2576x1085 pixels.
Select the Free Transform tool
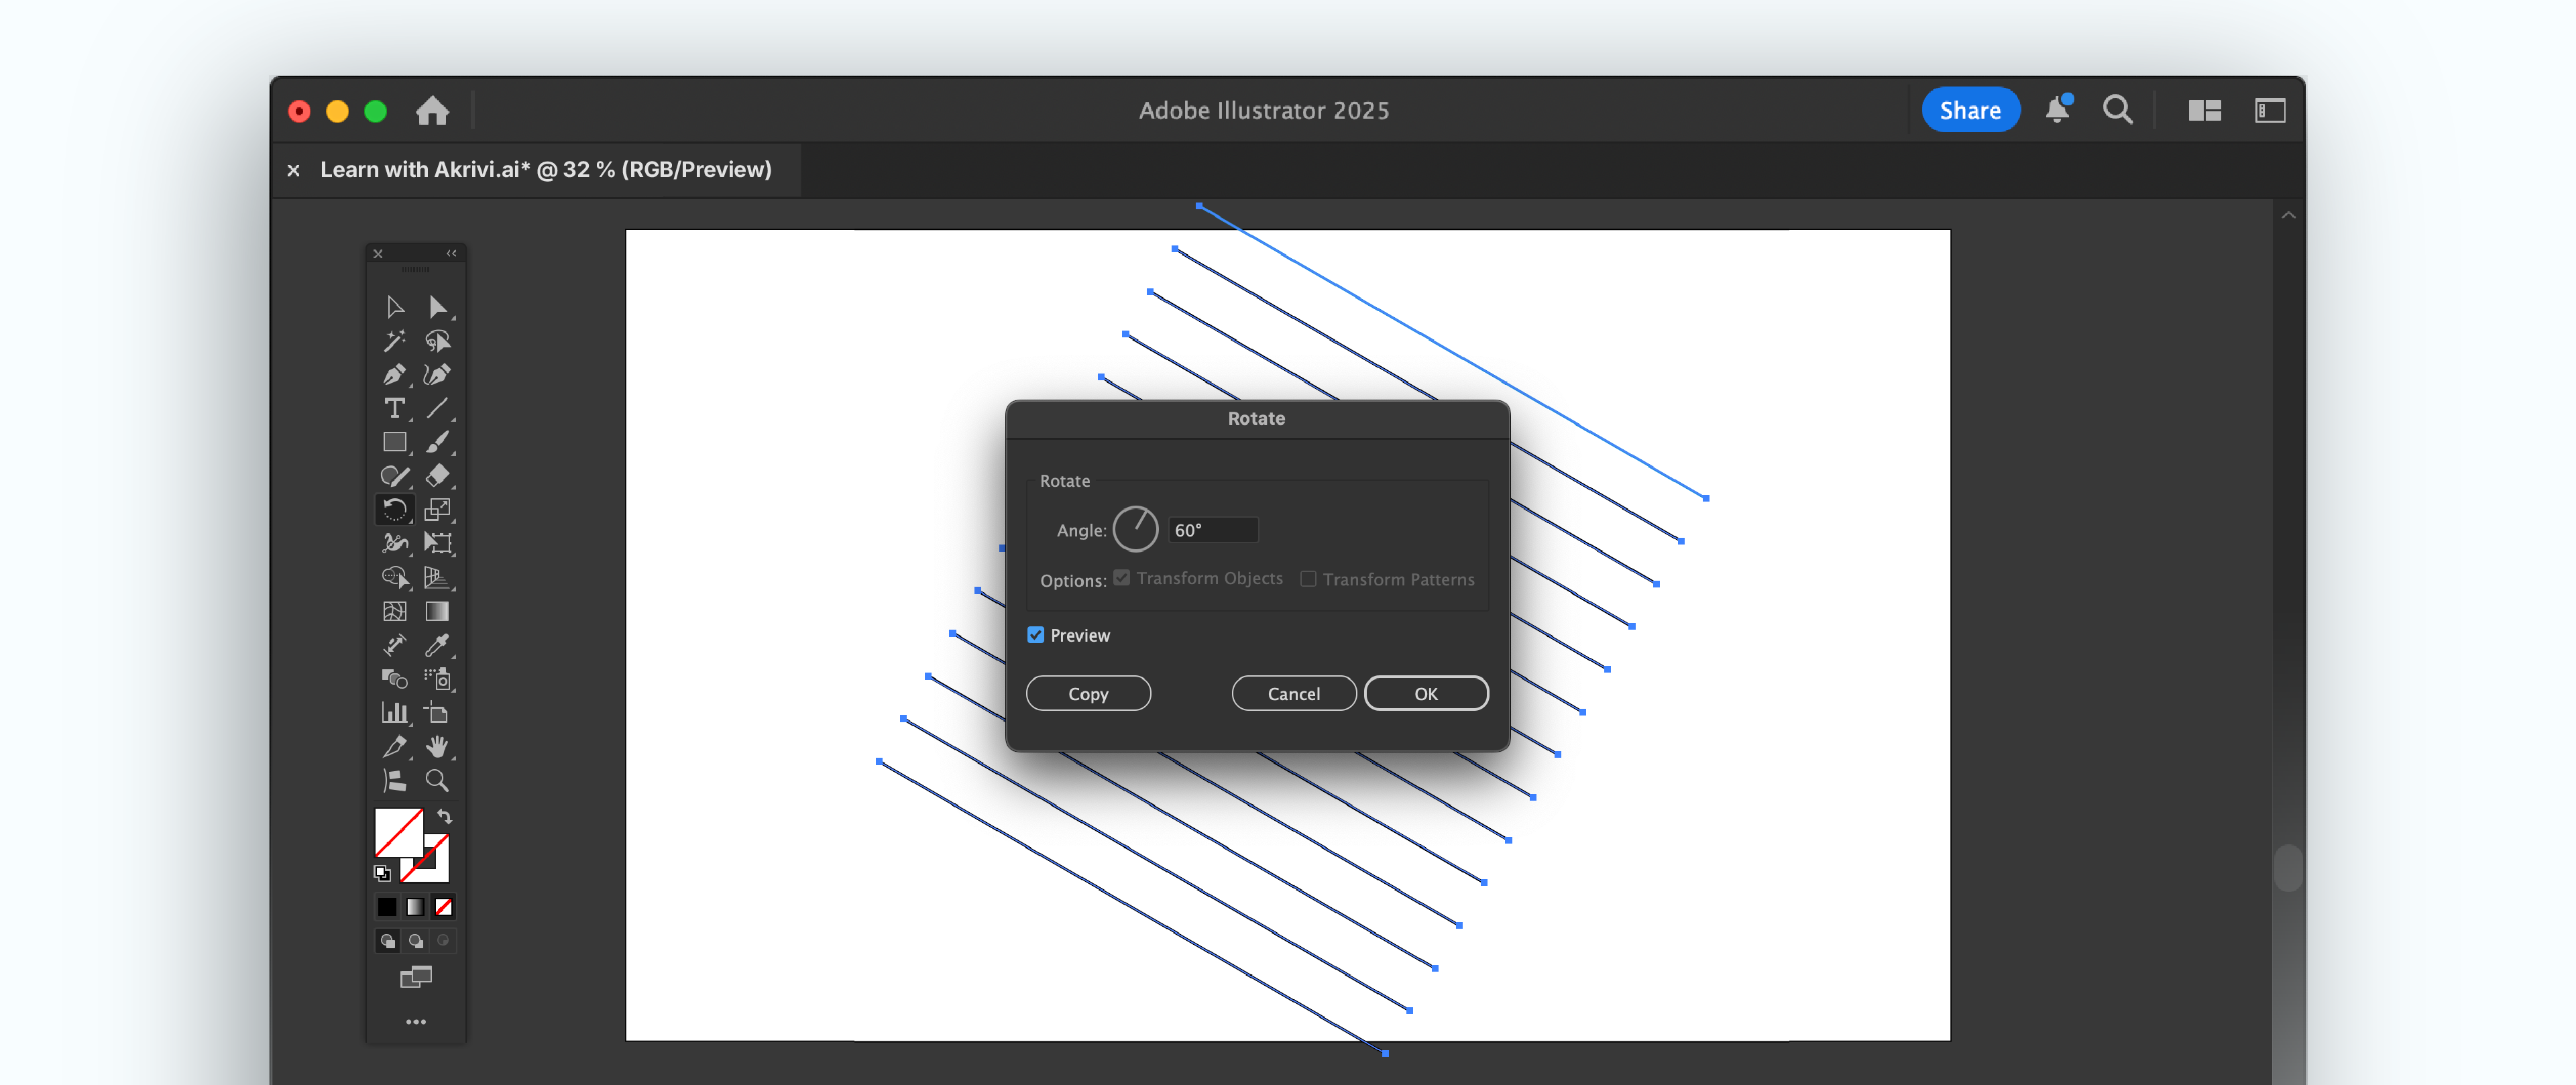[437, 543]
